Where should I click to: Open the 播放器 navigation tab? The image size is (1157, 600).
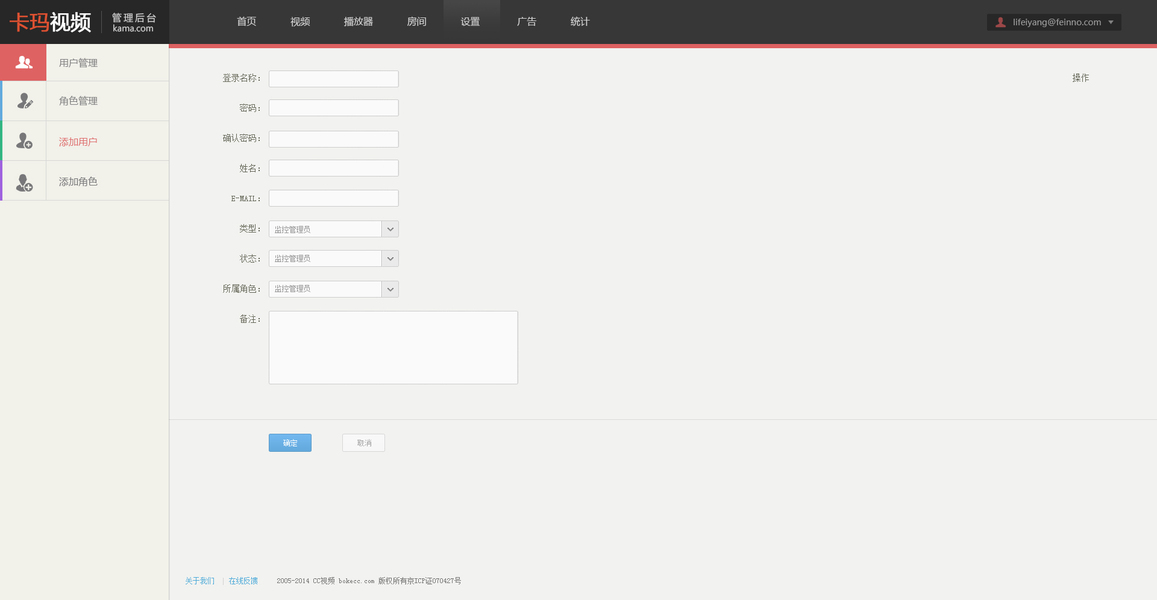click(x=359, y=21)
